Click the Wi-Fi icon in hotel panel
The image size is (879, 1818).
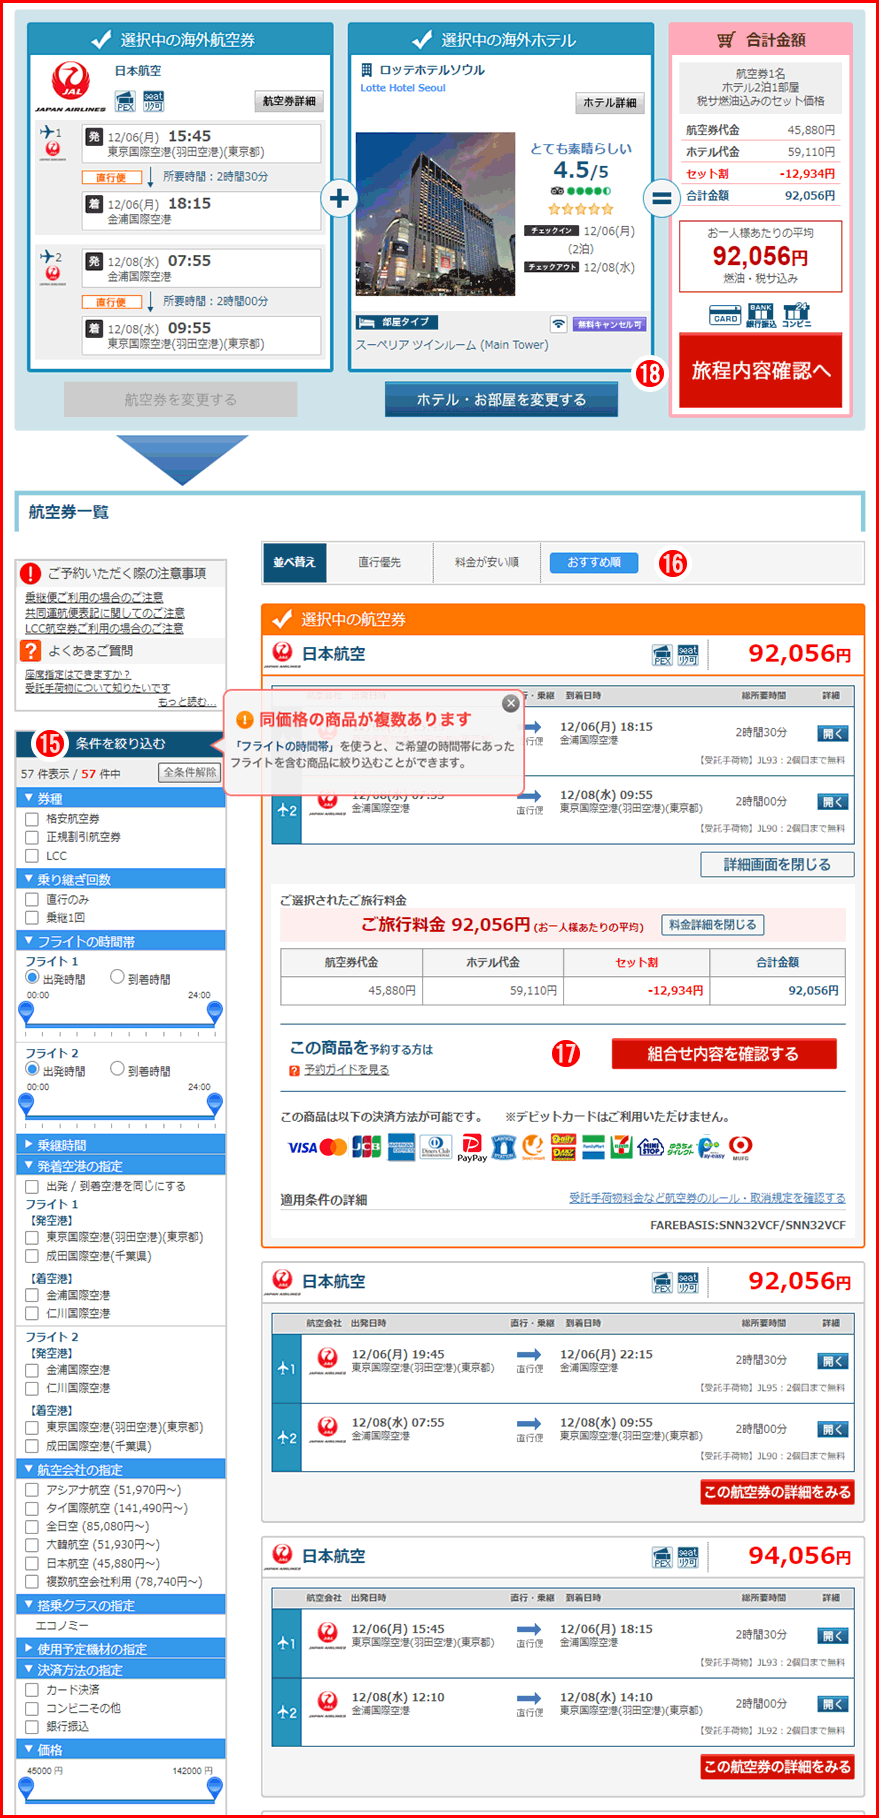point(558,324)
